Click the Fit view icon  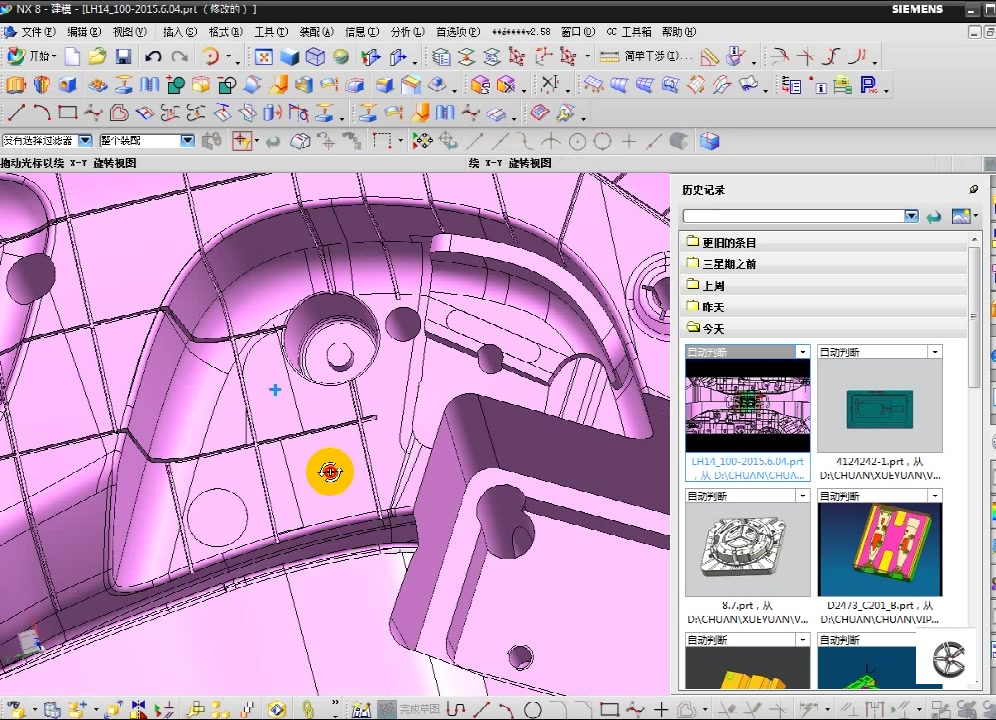[264, 57]
